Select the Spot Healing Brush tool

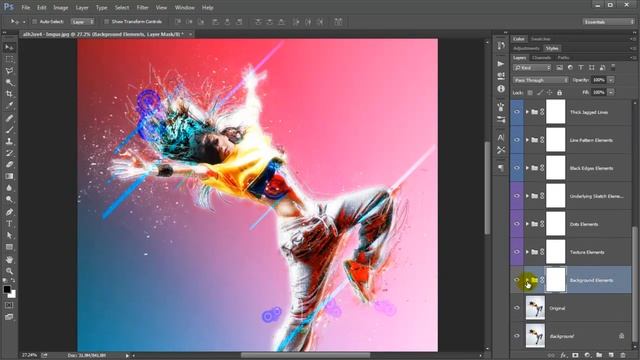(x=9, y=118)
